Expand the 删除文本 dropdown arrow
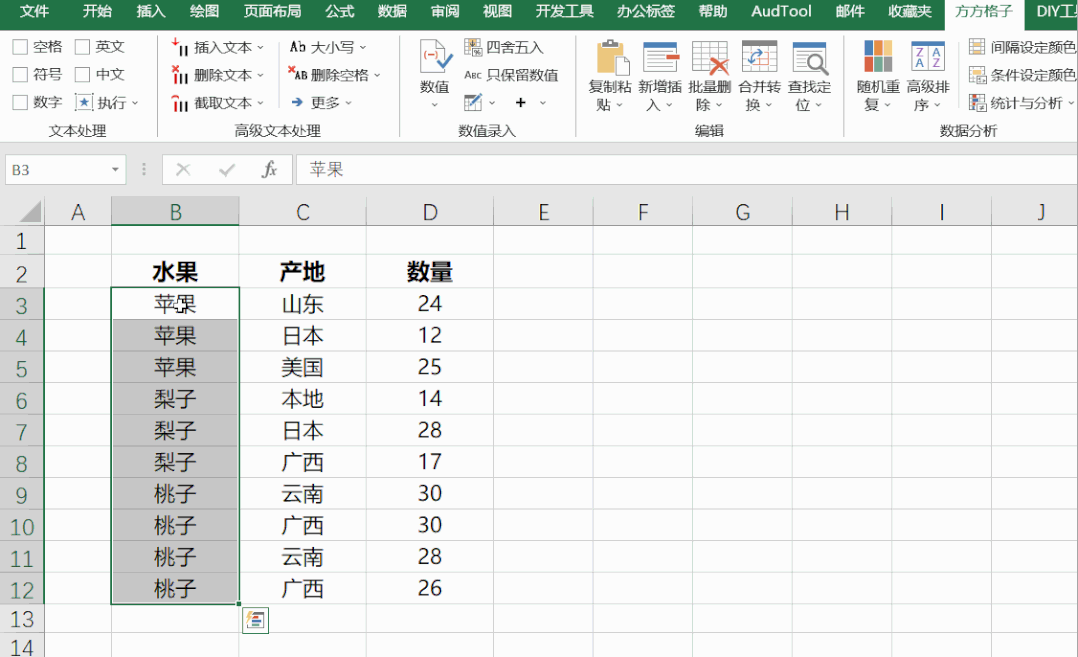Viewport: 1078px width, 657px height. pyautogui.click(x=261, y=75)
